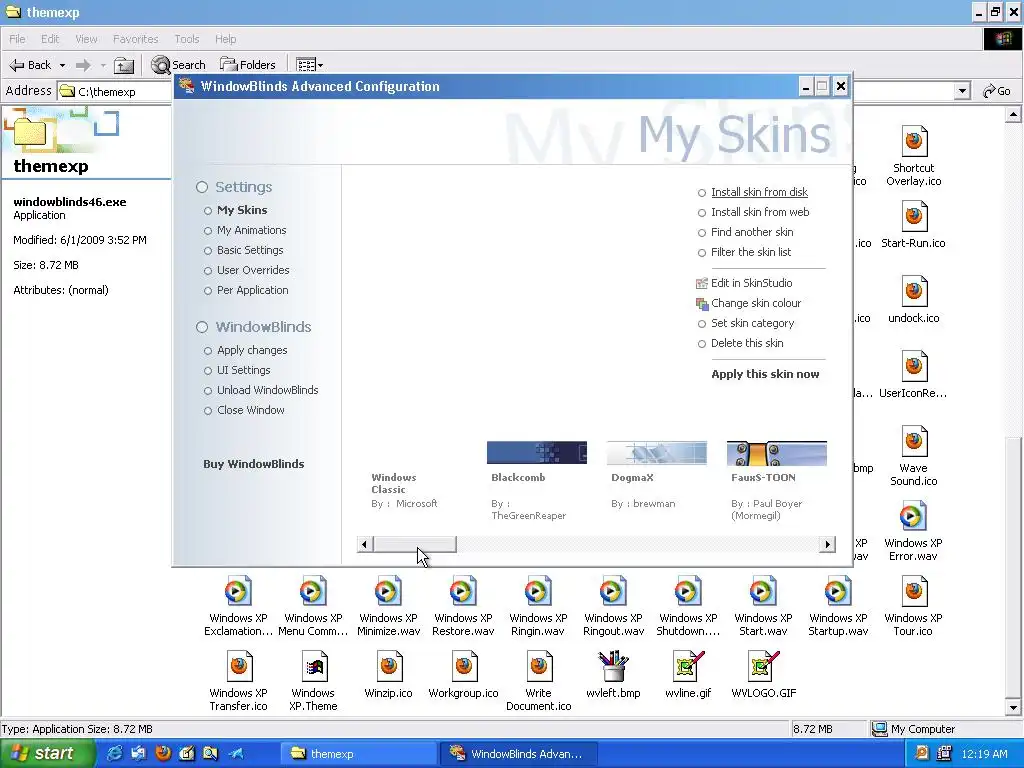Select the Start-Run.ico file
Image resolution: width=1024 pixels, height=768 pixels.
[914, 217]
